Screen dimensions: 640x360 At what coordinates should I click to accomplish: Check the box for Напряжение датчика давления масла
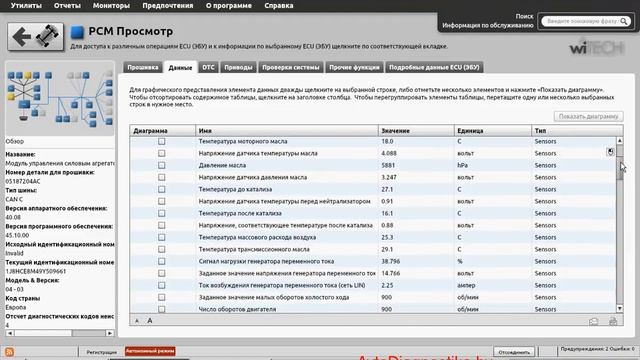point(162,178)
